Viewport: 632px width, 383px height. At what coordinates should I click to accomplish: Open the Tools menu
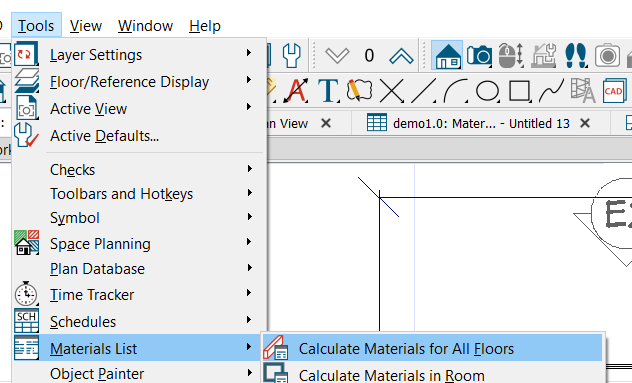36,26
